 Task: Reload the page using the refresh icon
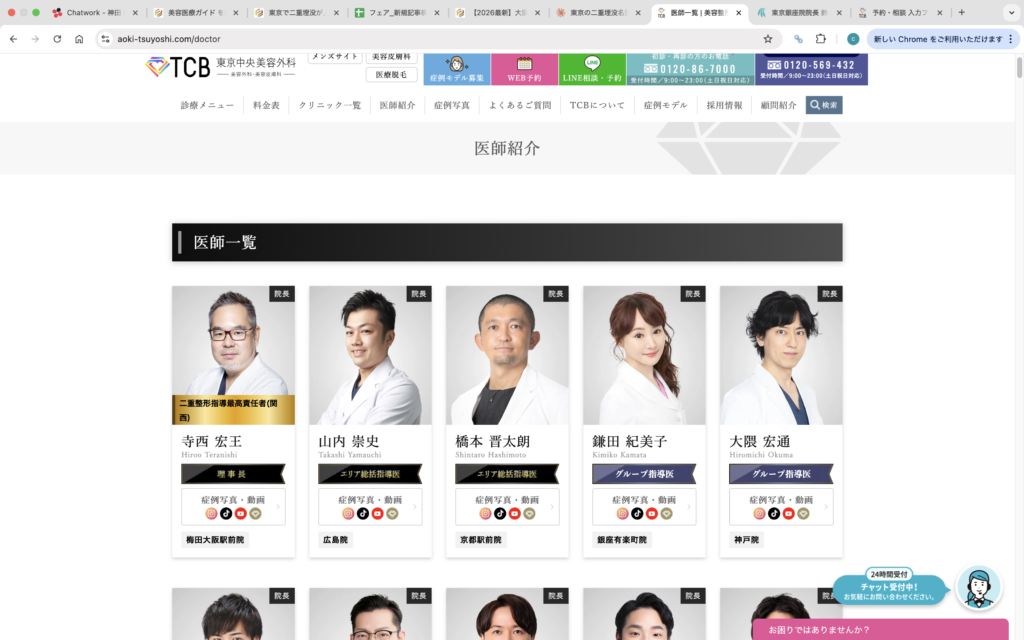[57, 39]
